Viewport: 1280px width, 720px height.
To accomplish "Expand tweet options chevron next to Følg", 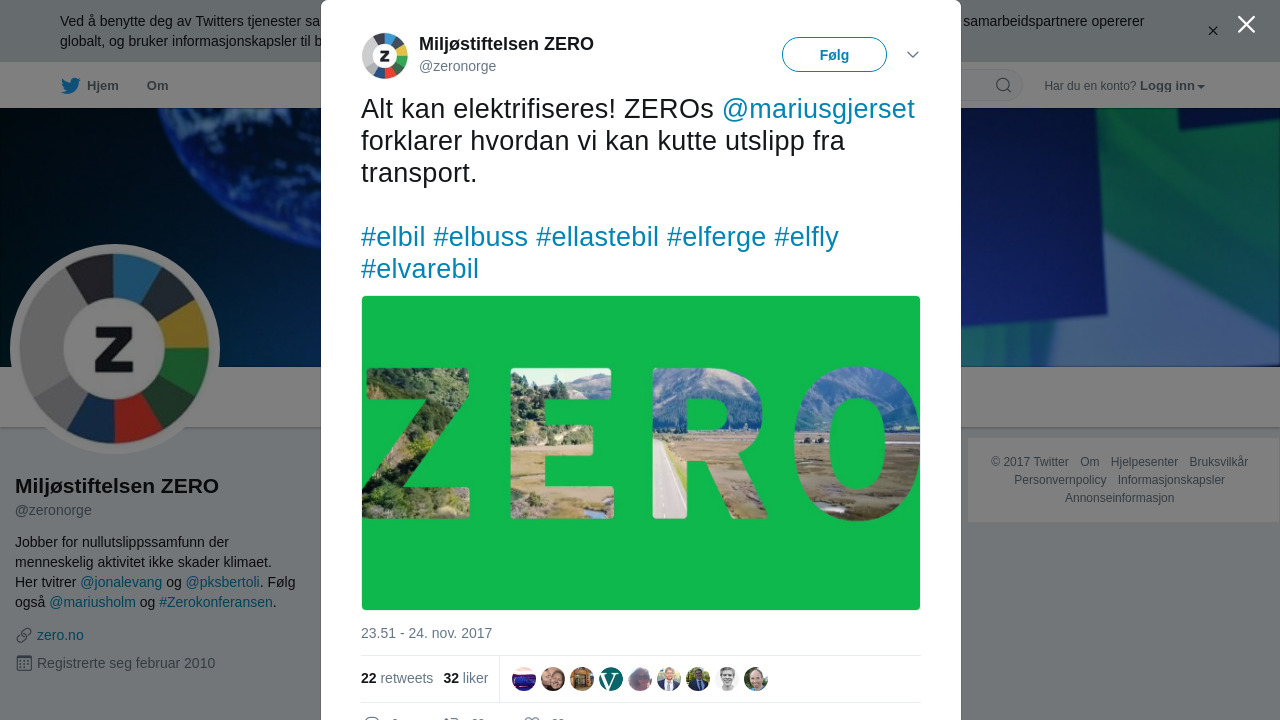I will pyautogui.click(x=913, y=55).
